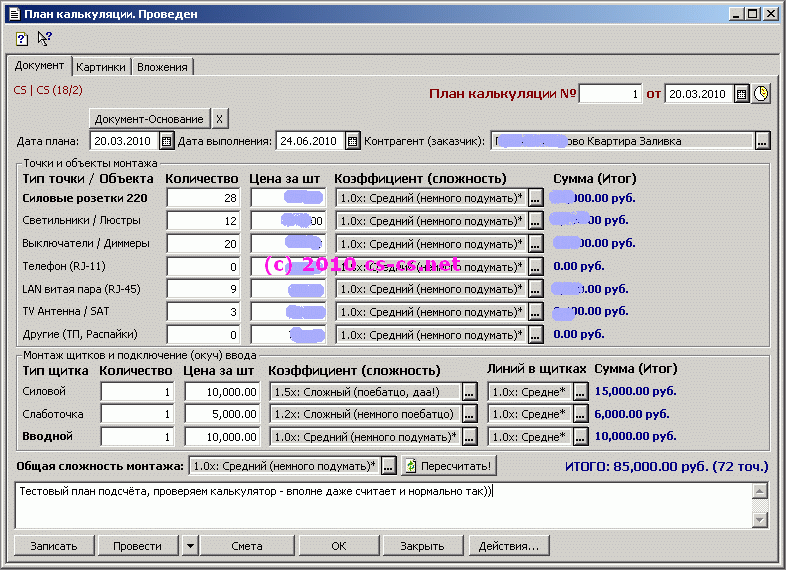Open calendar picker for Дата плана
This screenshot has height=570, width=786.
click(x=166, y=141)
